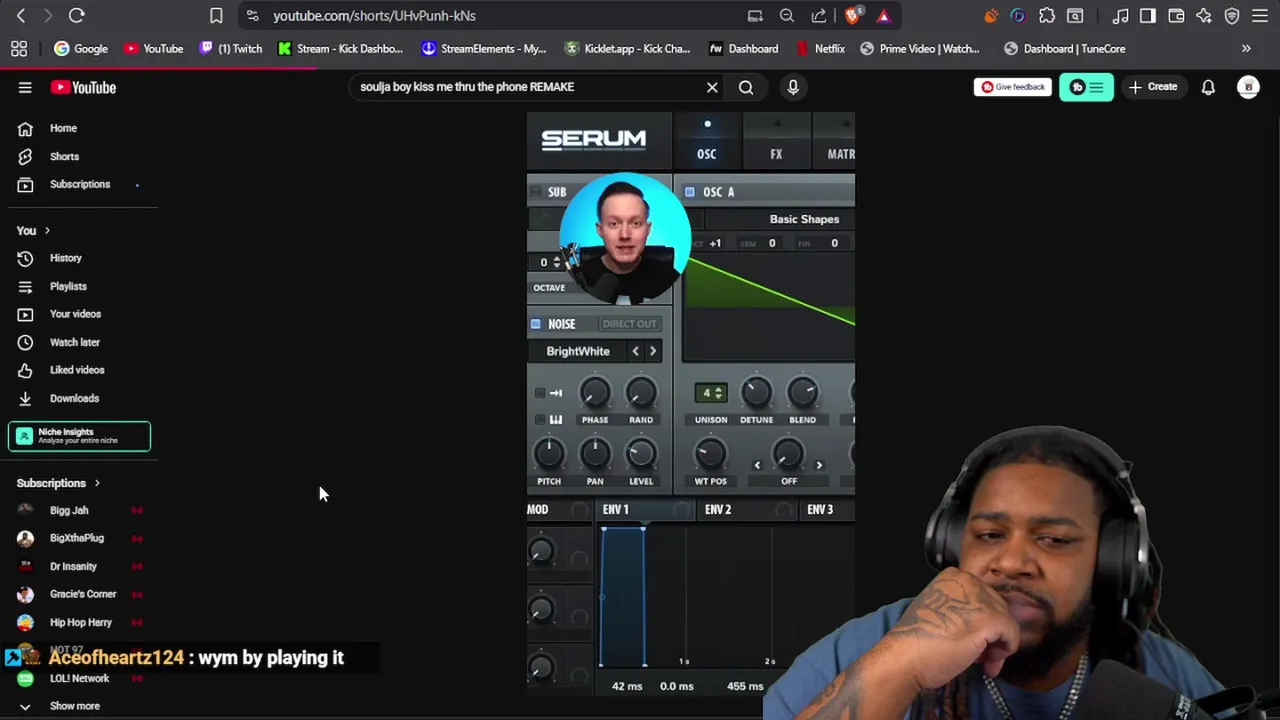Toggle noise DIRECT OUT button
Viewport: 1280px width, 720px height.
tap(630, 324)
